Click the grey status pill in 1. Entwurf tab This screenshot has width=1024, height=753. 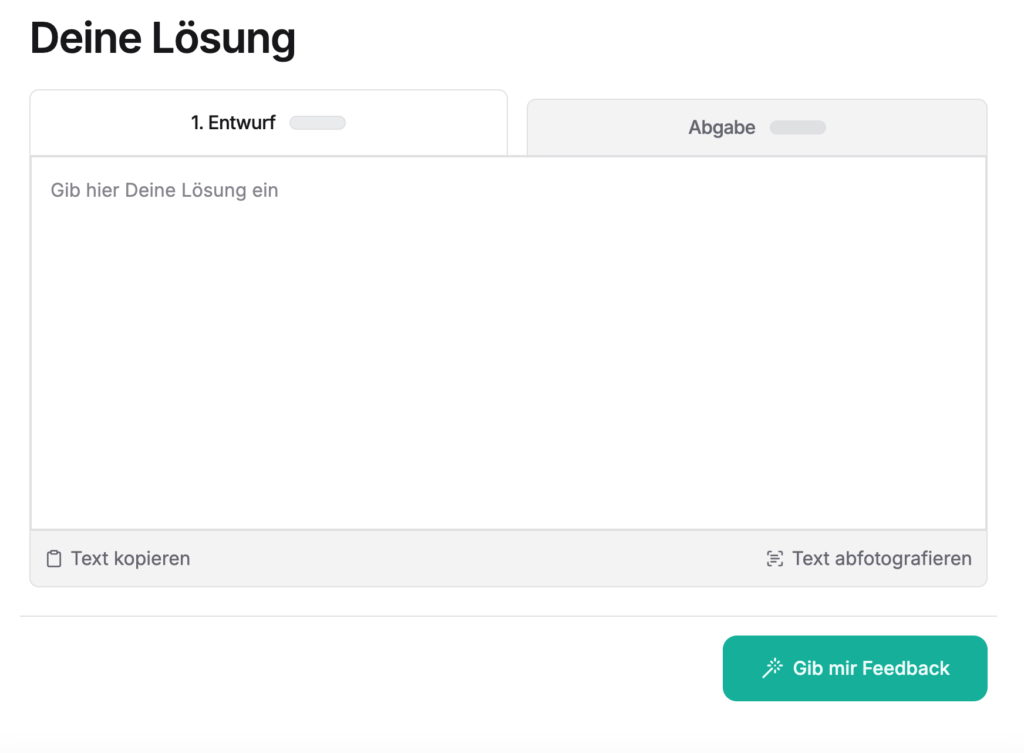[x=317, y=123]
